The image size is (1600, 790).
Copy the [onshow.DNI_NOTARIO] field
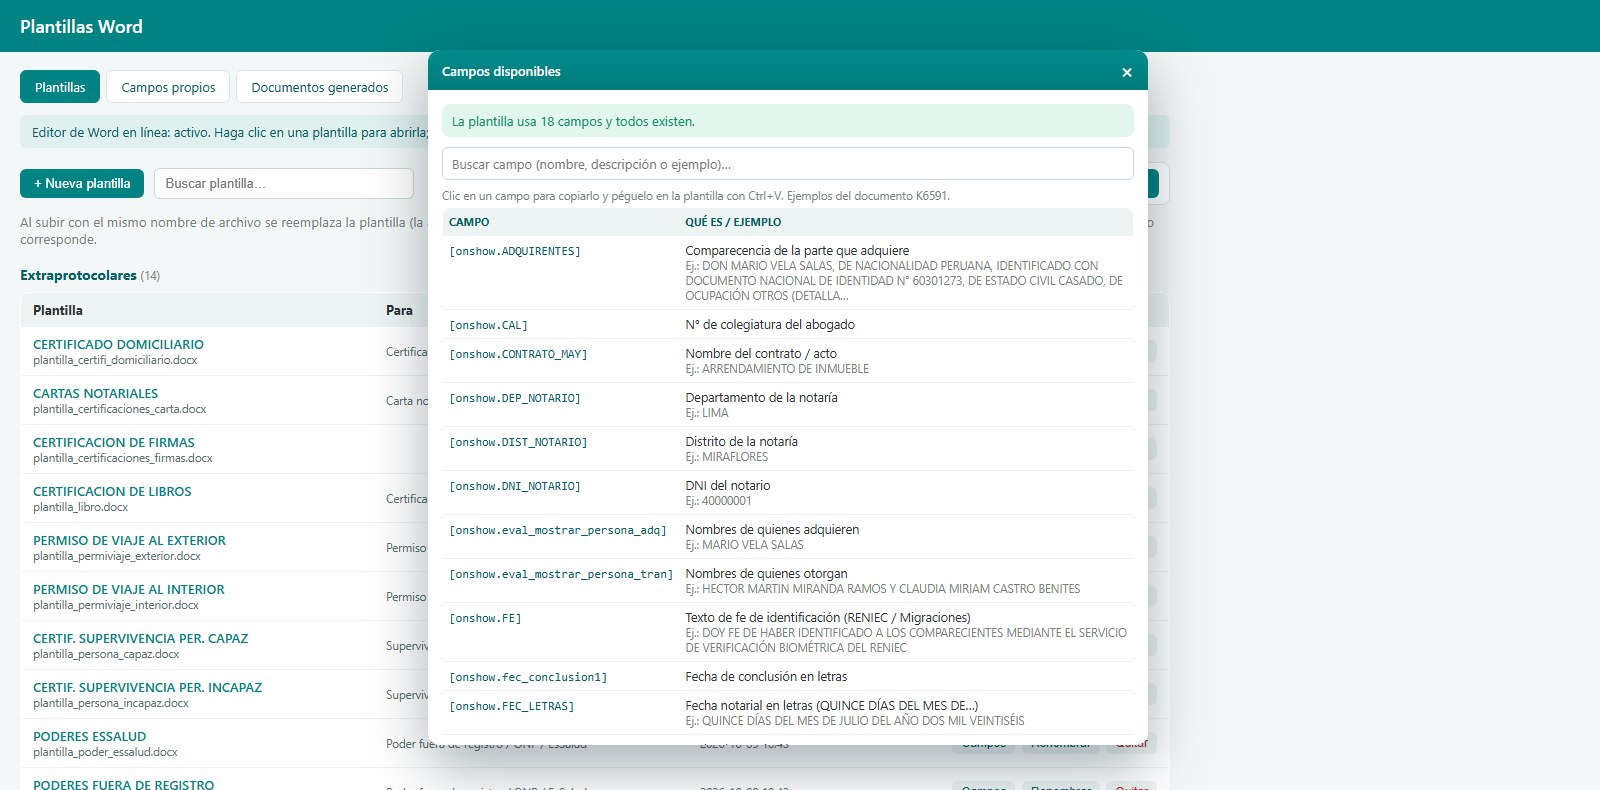pos(515,486)
